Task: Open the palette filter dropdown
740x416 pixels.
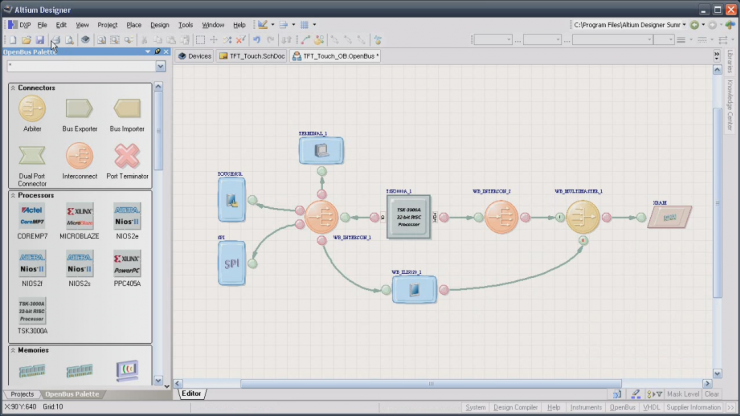Action: coord(160,67)
